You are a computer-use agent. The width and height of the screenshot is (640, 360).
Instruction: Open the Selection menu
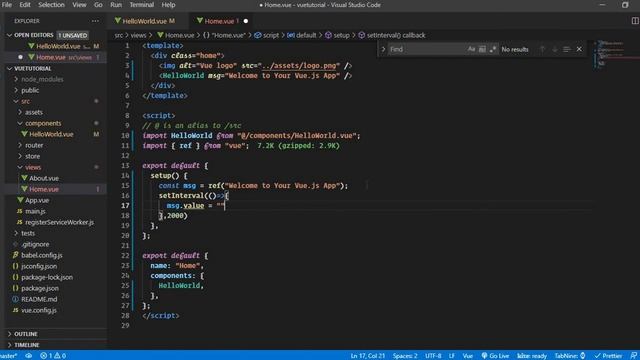coord(51,5)
